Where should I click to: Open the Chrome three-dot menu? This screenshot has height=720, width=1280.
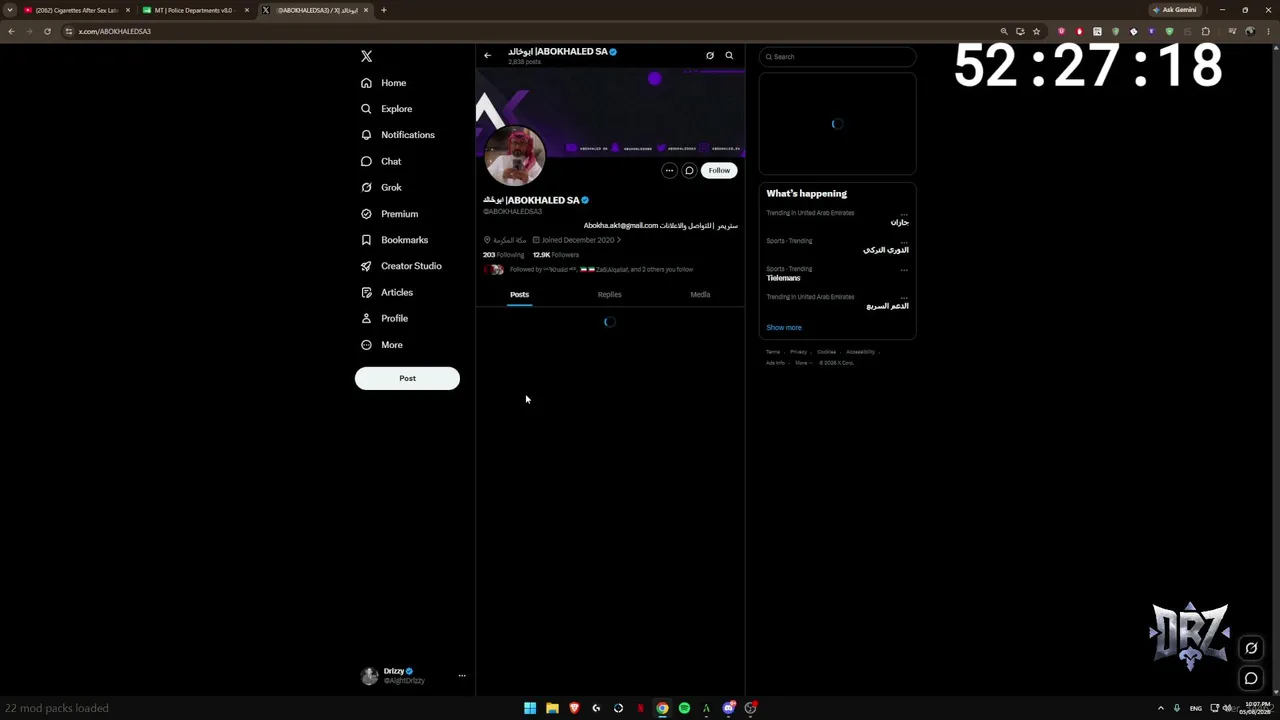pyautogui.click(x=1270, y=31)
